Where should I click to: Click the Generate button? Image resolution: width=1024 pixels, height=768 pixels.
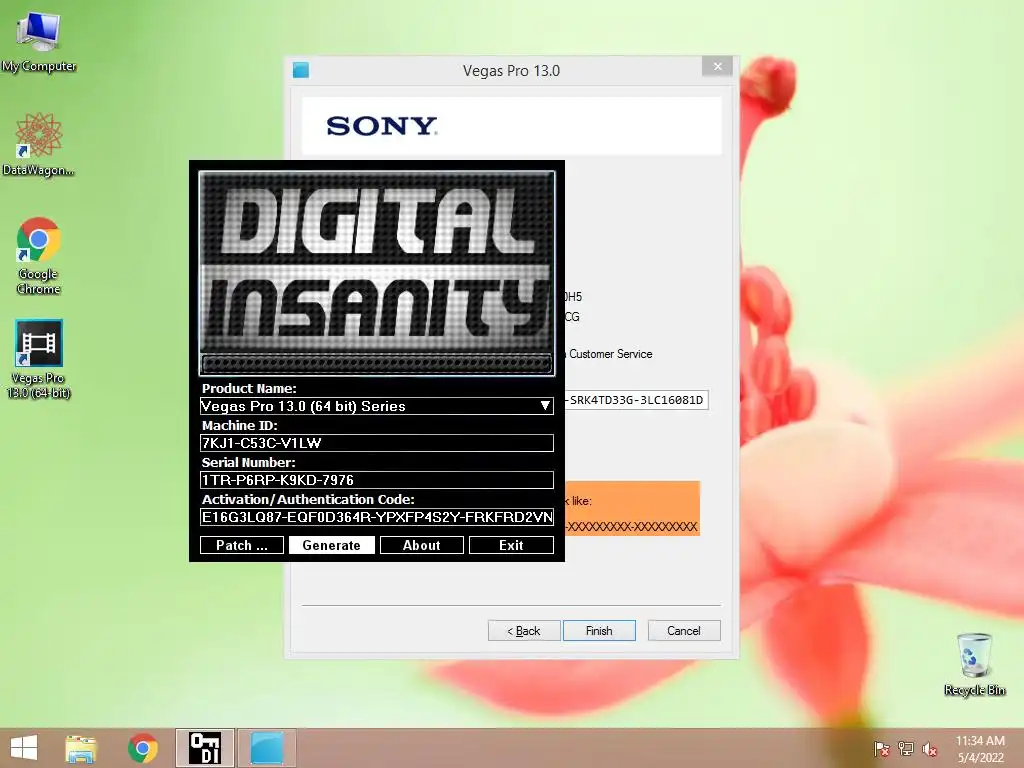332,545
